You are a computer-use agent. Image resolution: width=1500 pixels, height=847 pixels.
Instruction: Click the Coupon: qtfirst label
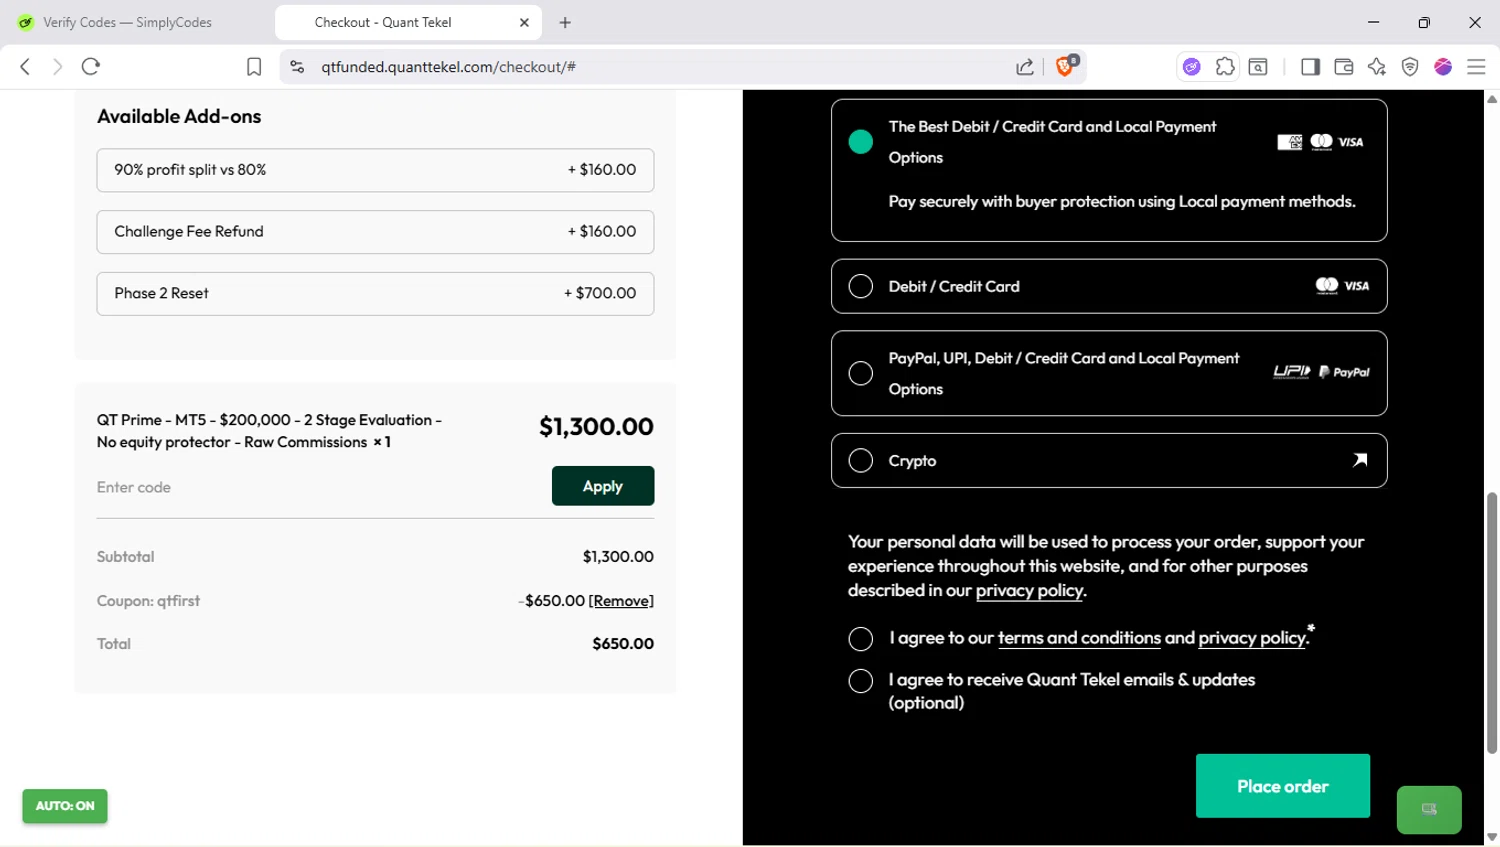point(148,601)
